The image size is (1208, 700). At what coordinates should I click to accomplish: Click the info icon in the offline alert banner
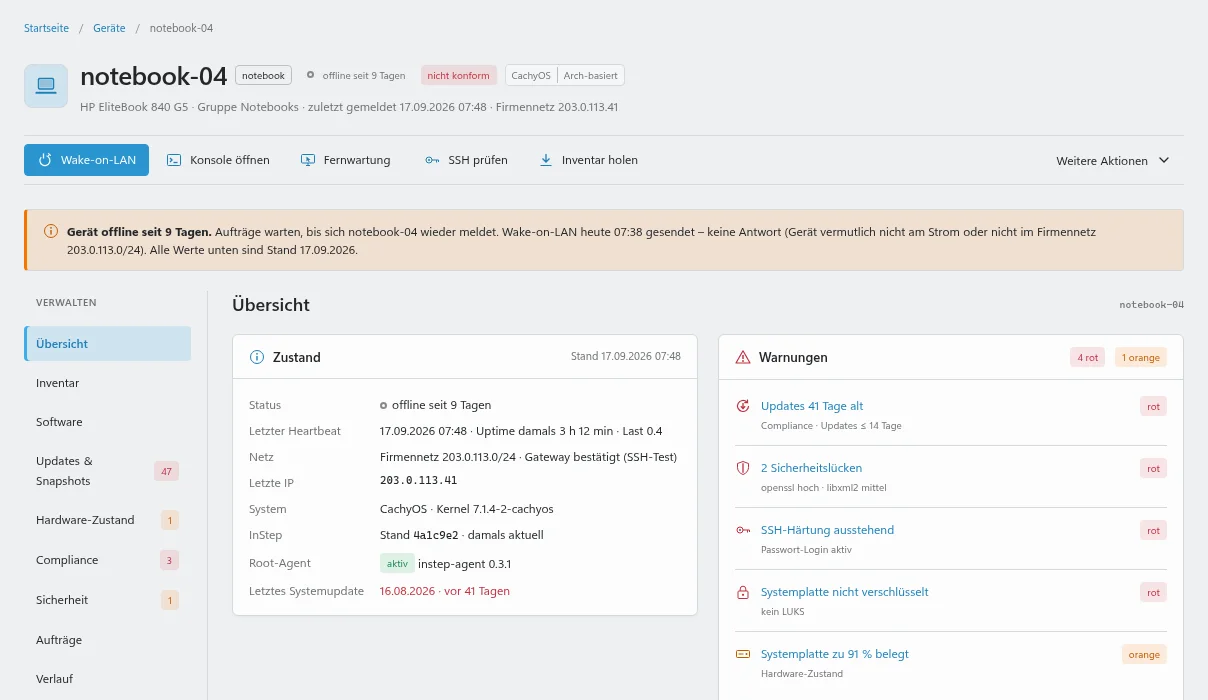[x=51, y=231]
